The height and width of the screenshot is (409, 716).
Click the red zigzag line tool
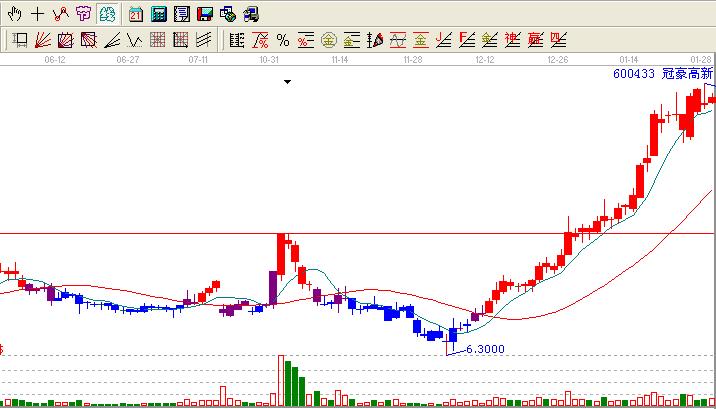click(60, 14)
